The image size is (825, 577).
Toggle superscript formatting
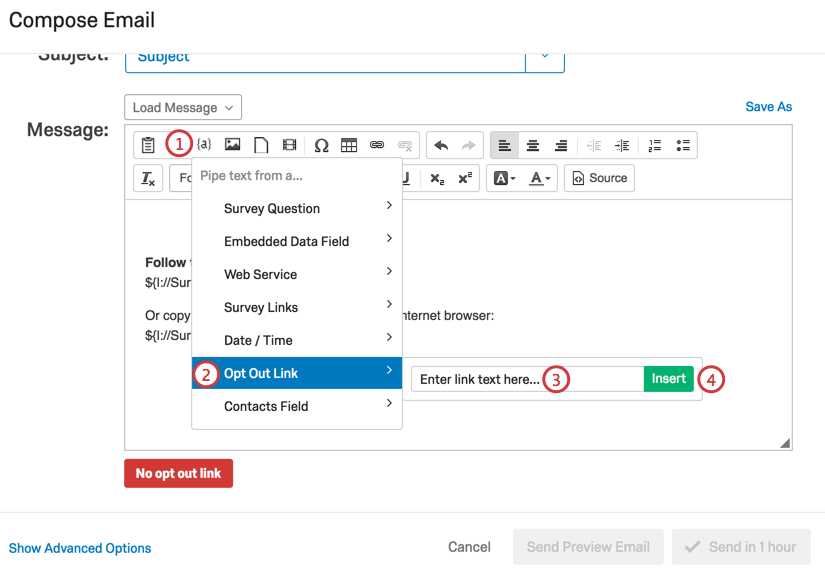[x=465, y=178]
